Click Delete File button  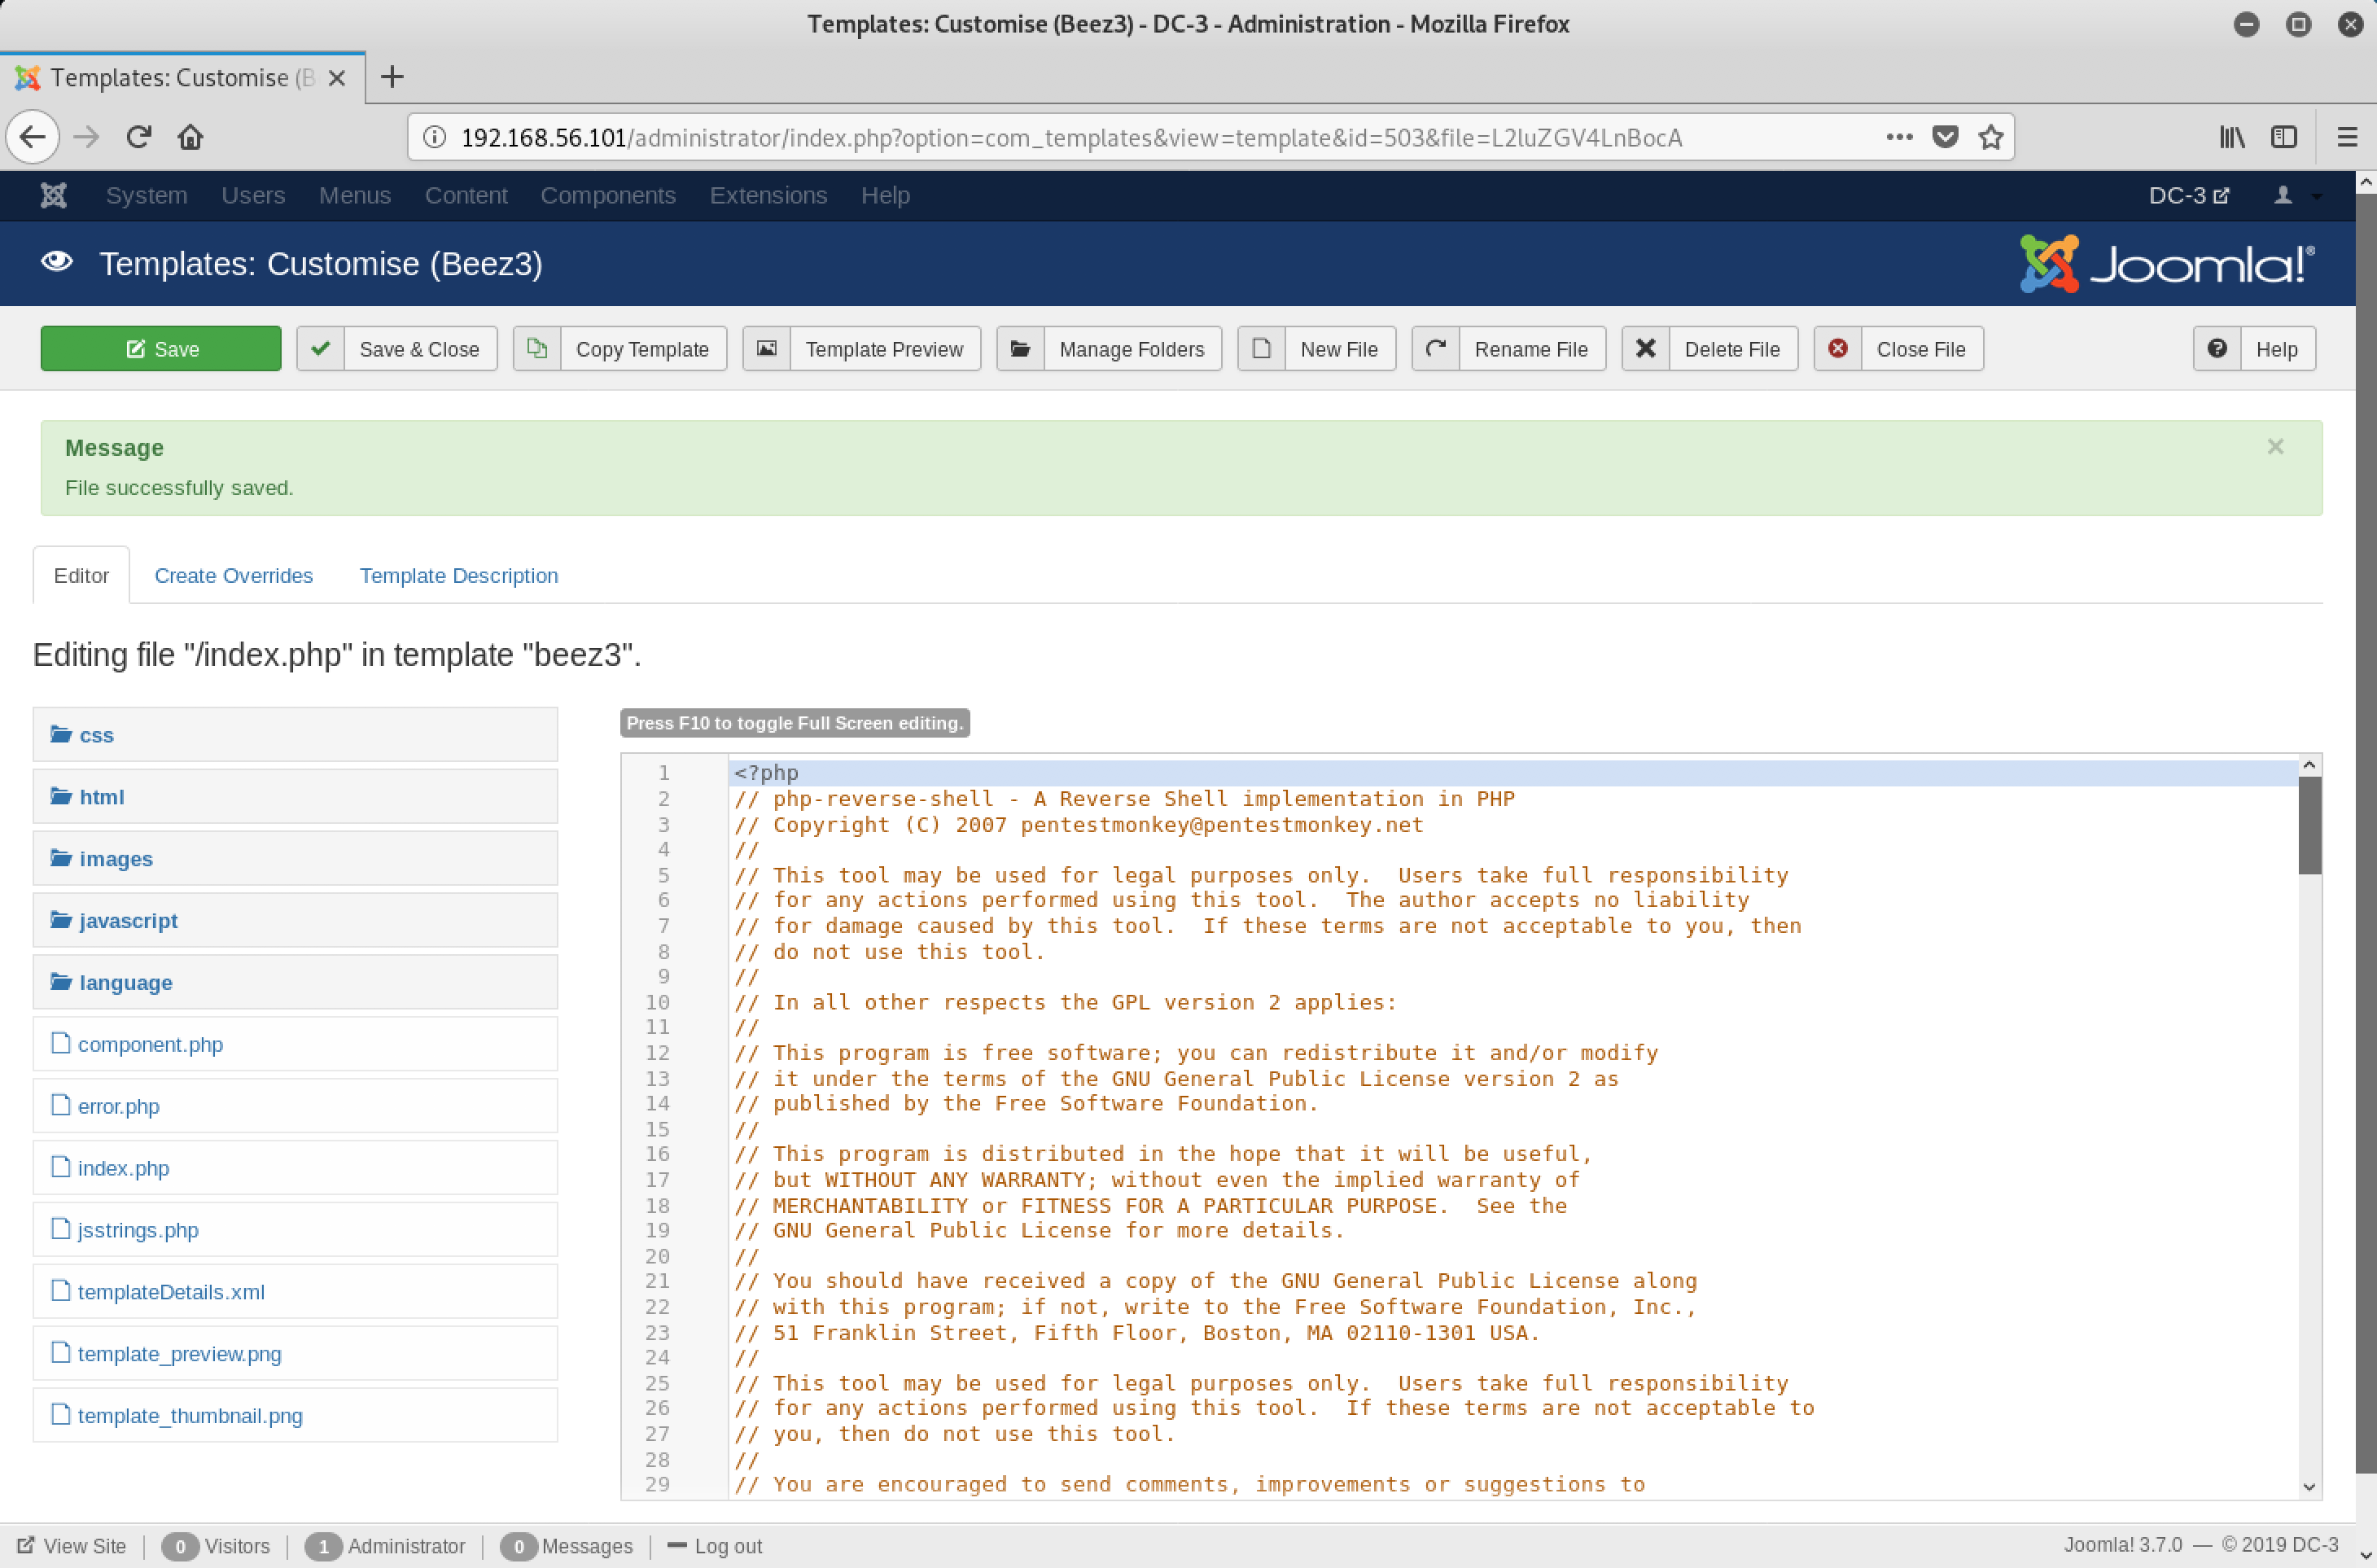pos(1710,349)
